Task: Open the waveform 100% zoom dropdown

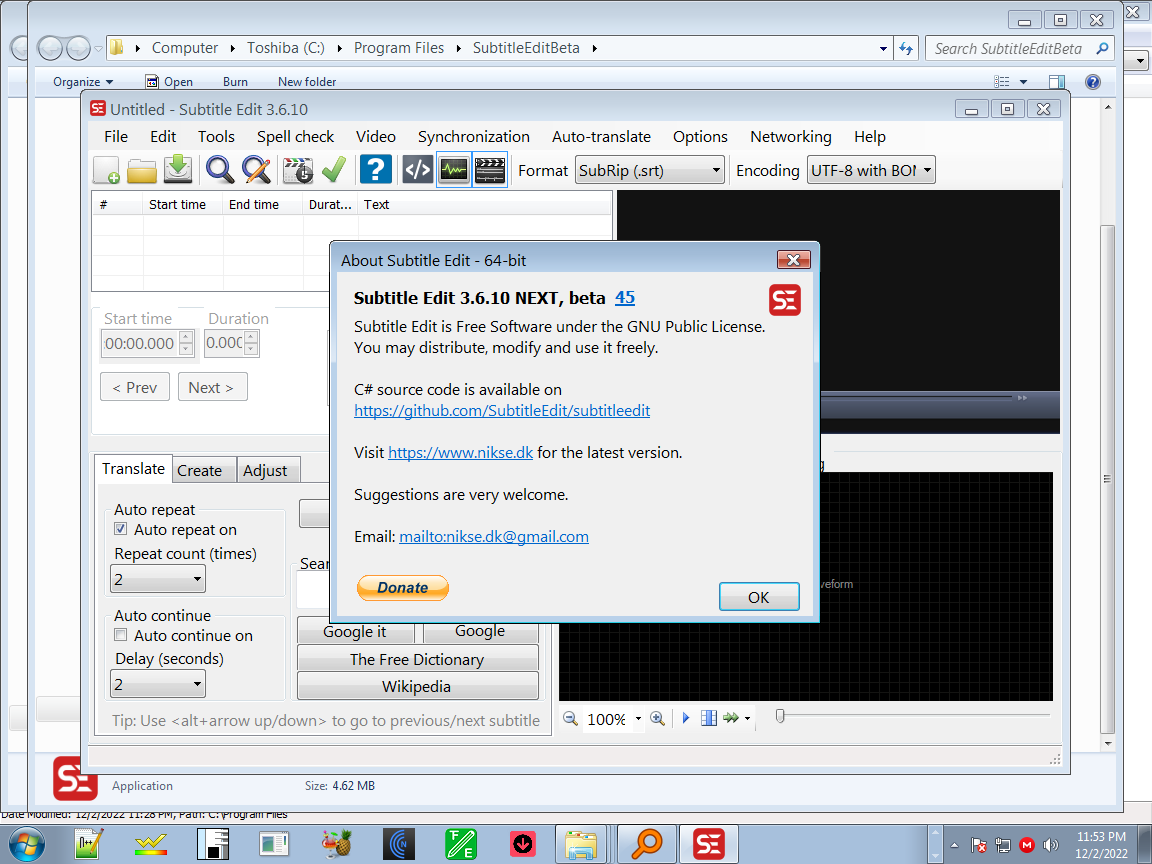Action: click(x=638, y=719)
